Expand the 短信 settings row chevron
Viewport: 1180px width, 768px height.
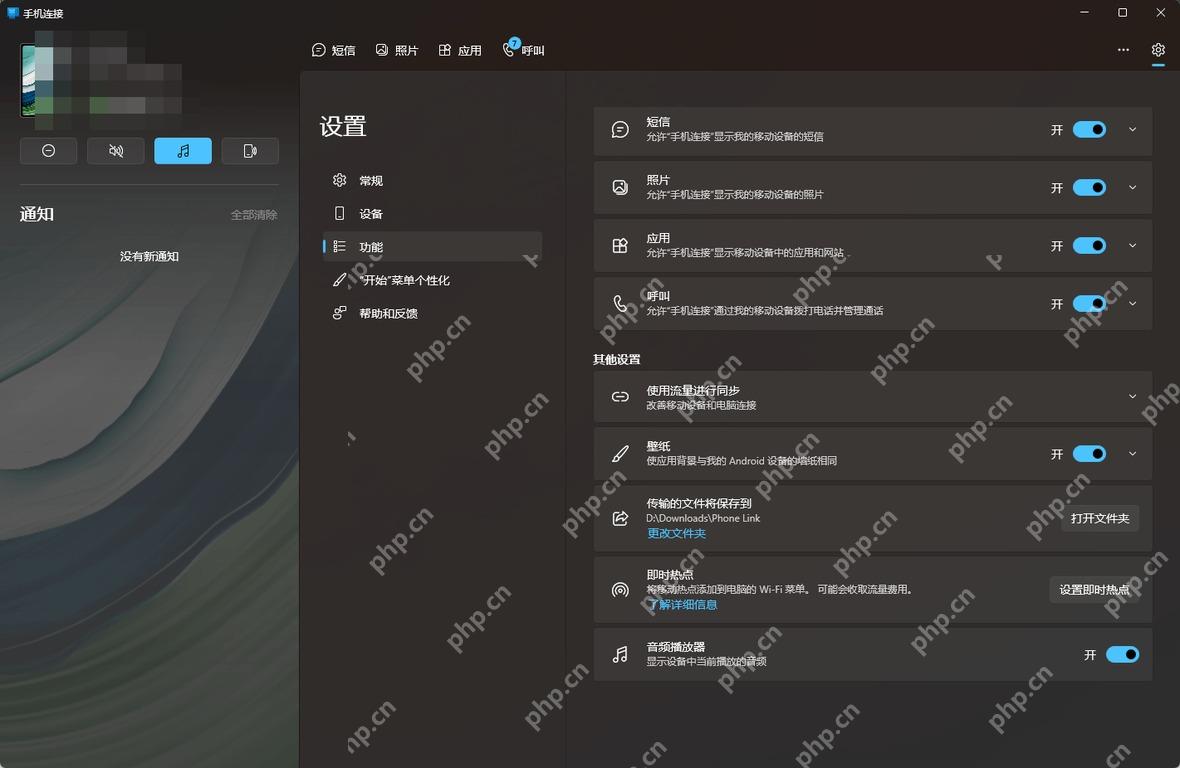[1133, 129]
